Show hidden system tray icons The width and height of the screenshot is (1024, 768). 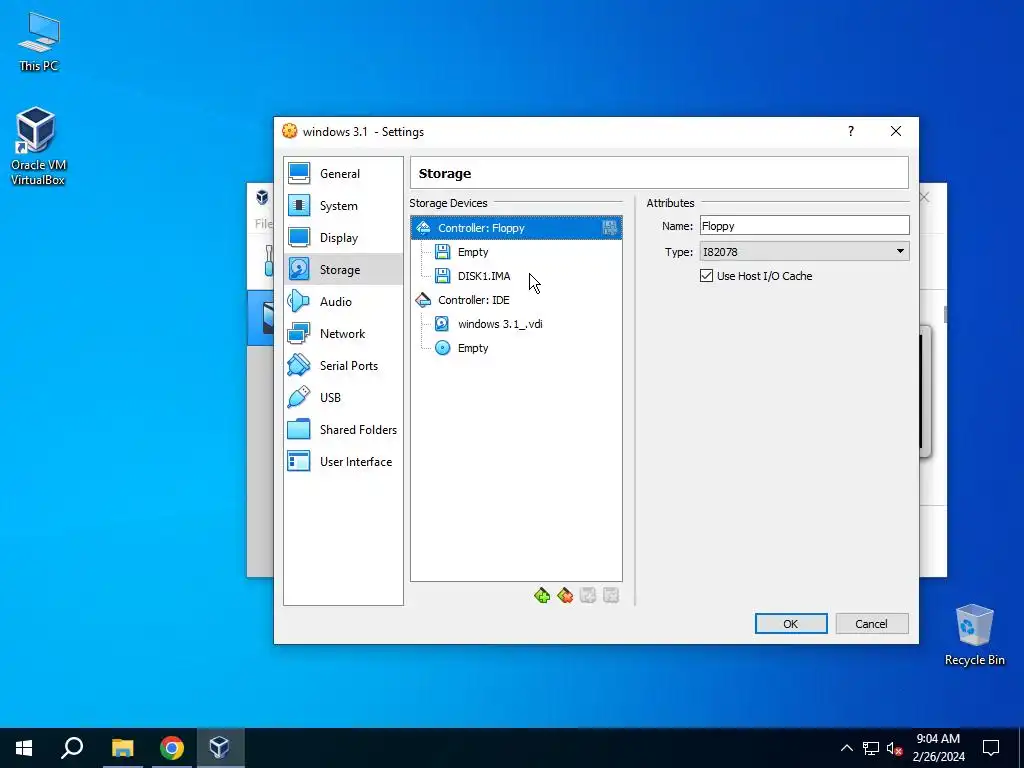[846, 748]
